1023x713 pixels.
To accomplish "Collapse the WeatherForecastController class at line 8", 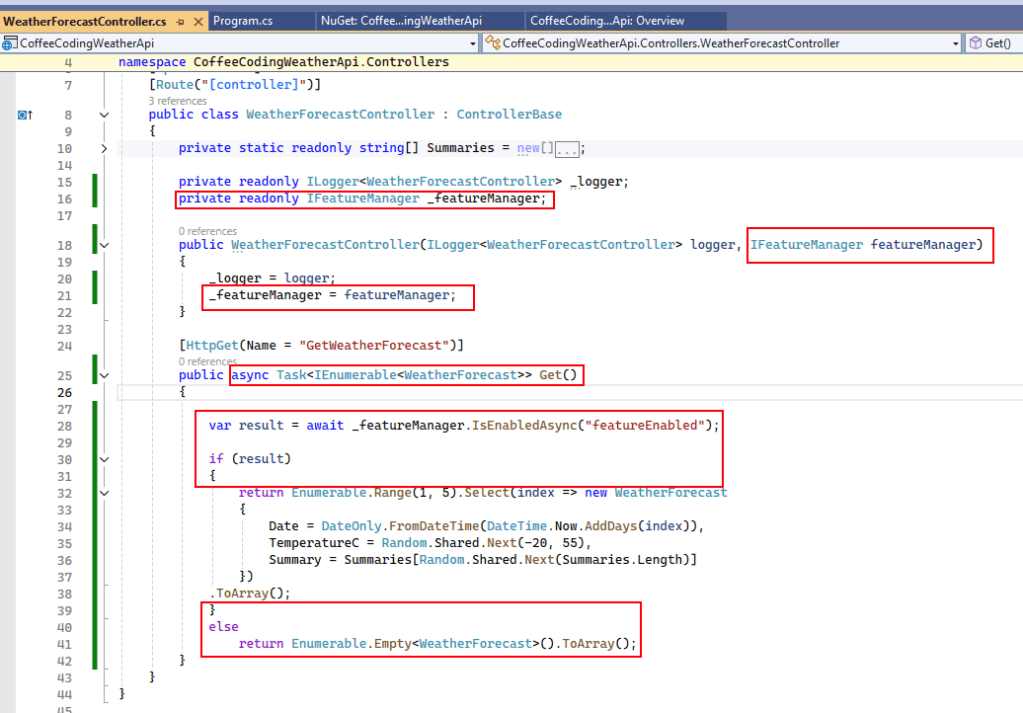I will pyautogui.click(x=104, y=115).
